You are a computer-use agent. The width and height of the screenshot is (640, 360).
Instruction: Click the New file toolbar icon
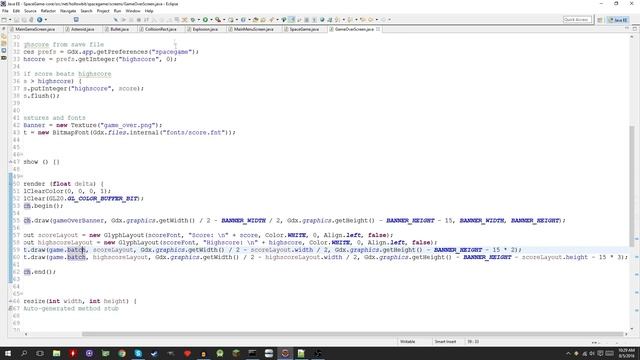4,20
